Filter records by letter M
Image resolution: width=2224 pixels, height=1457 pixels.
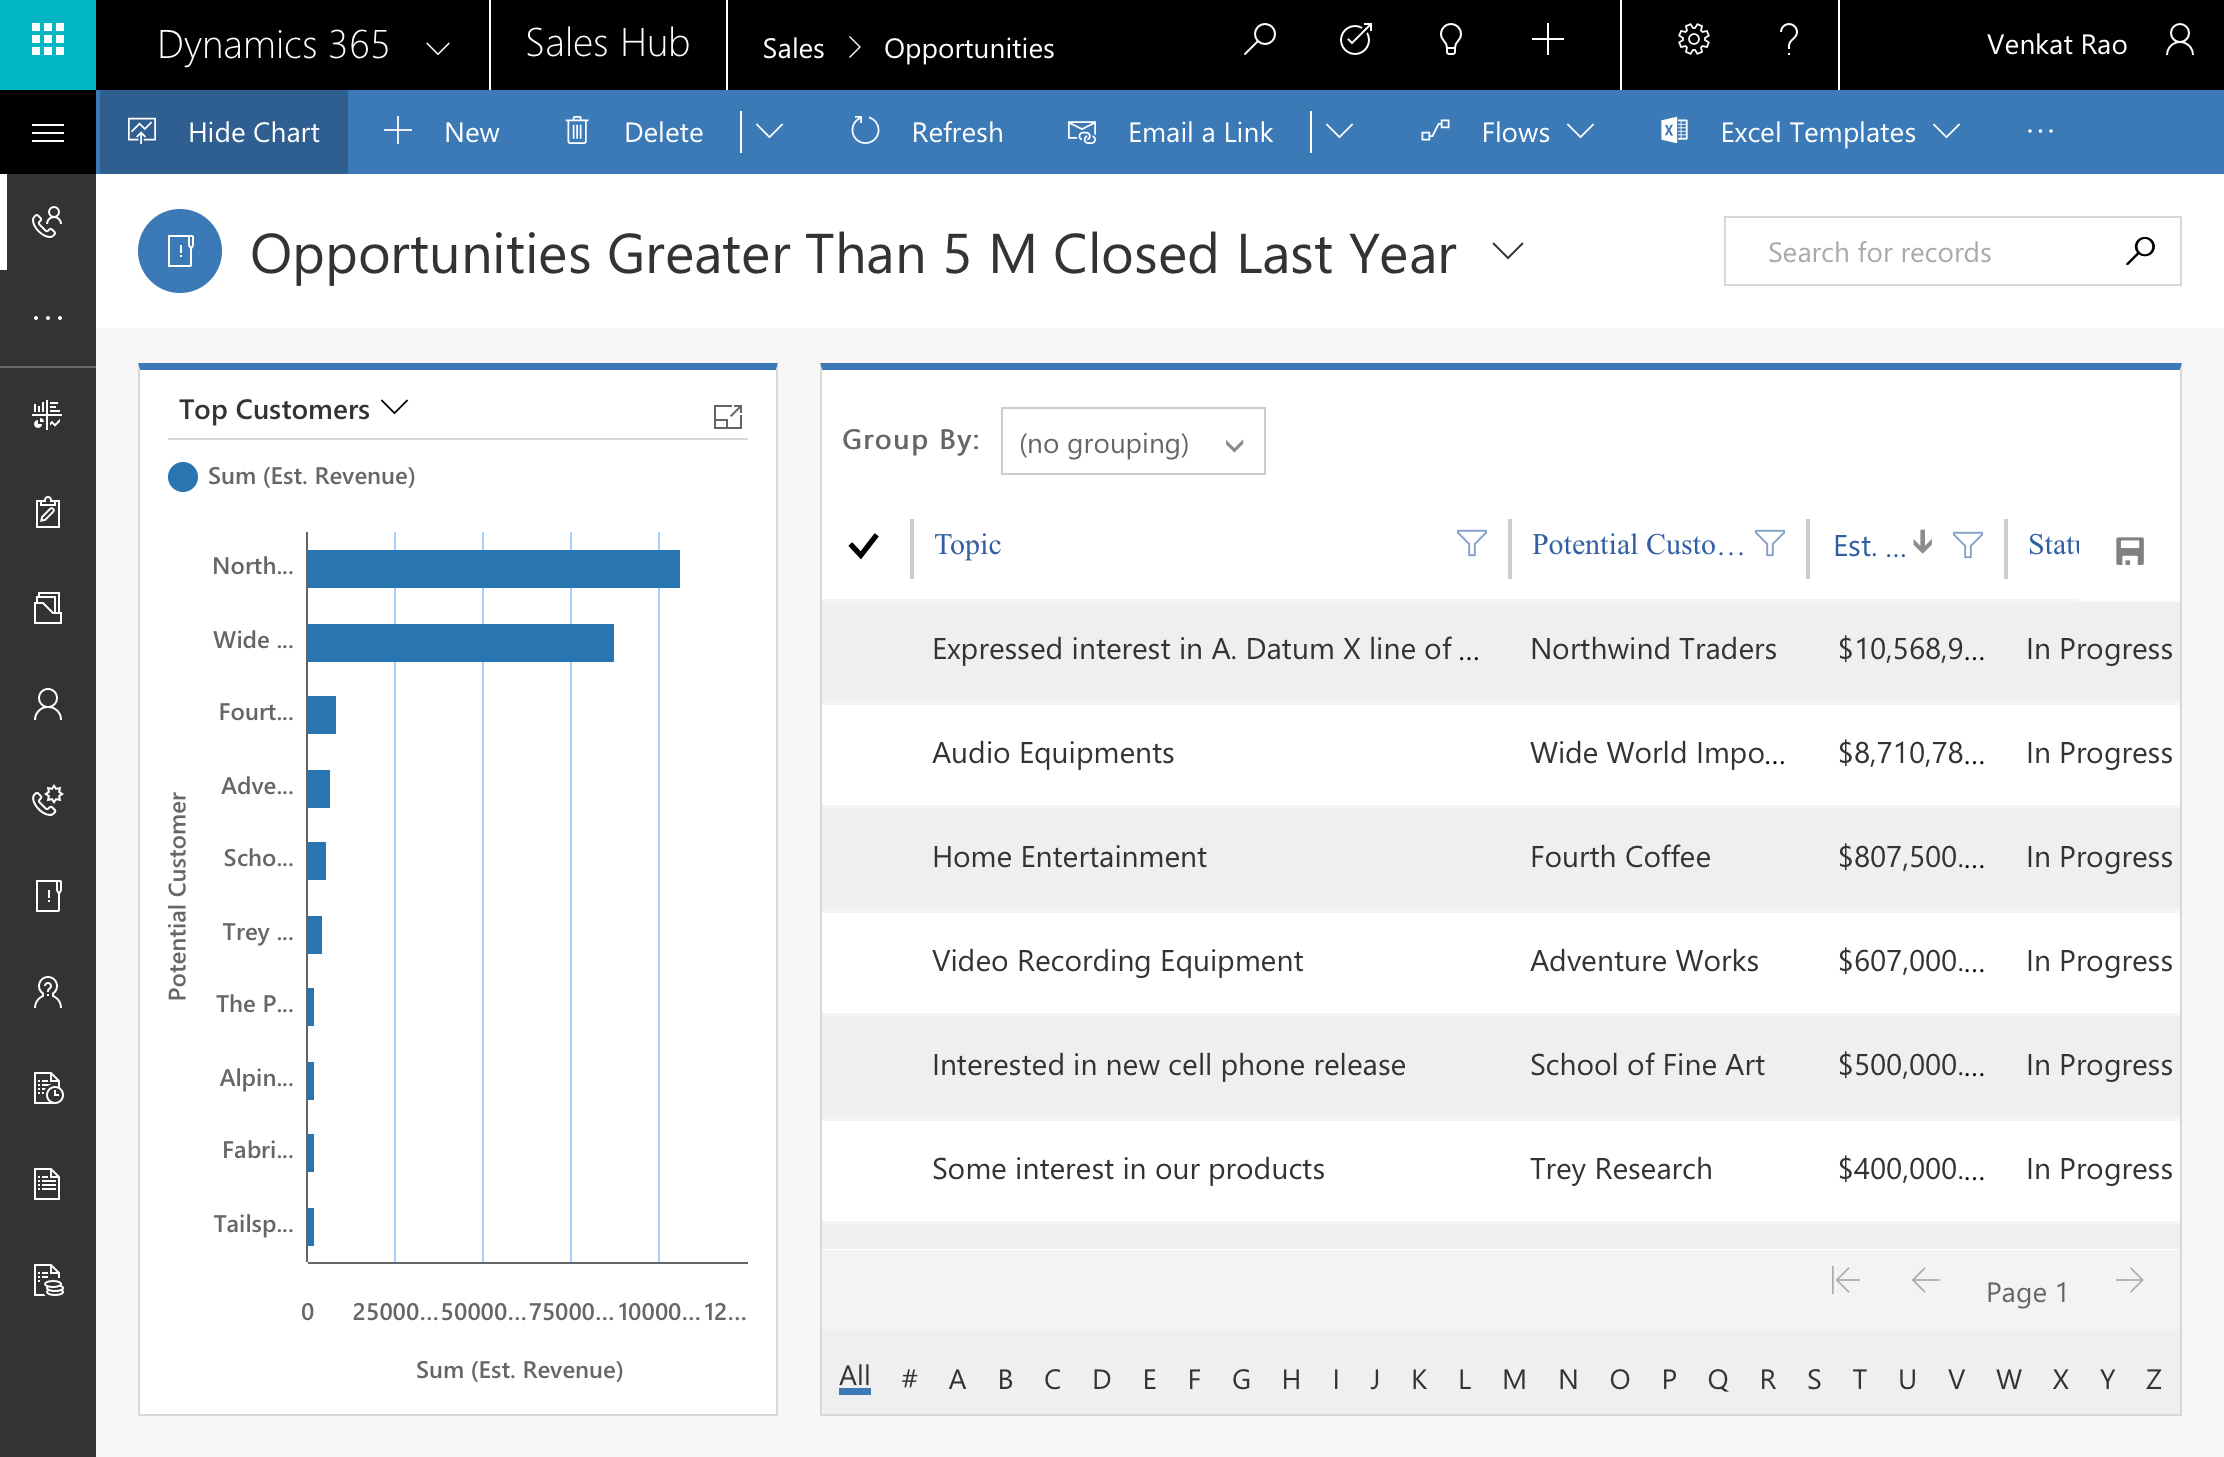1513,1379
